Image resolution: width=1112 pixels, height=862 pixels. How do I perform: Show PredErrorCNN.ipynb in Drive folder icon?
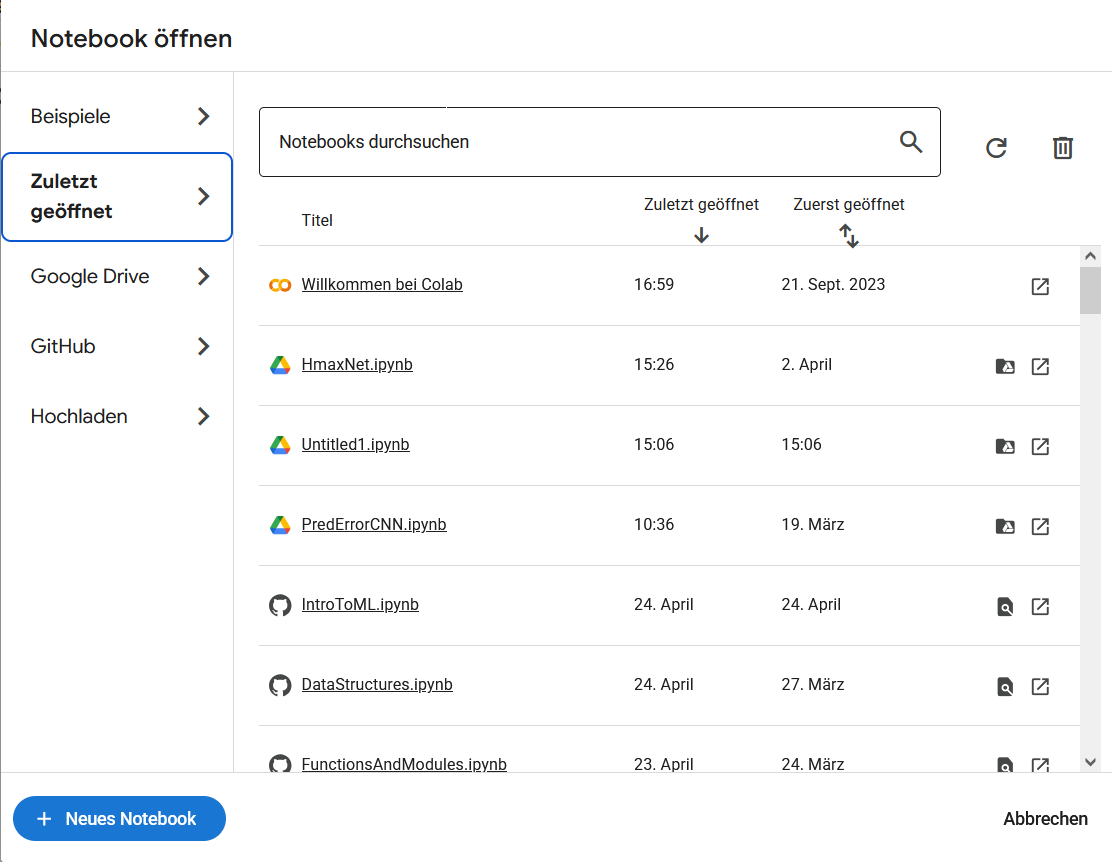click(1005, 526)
